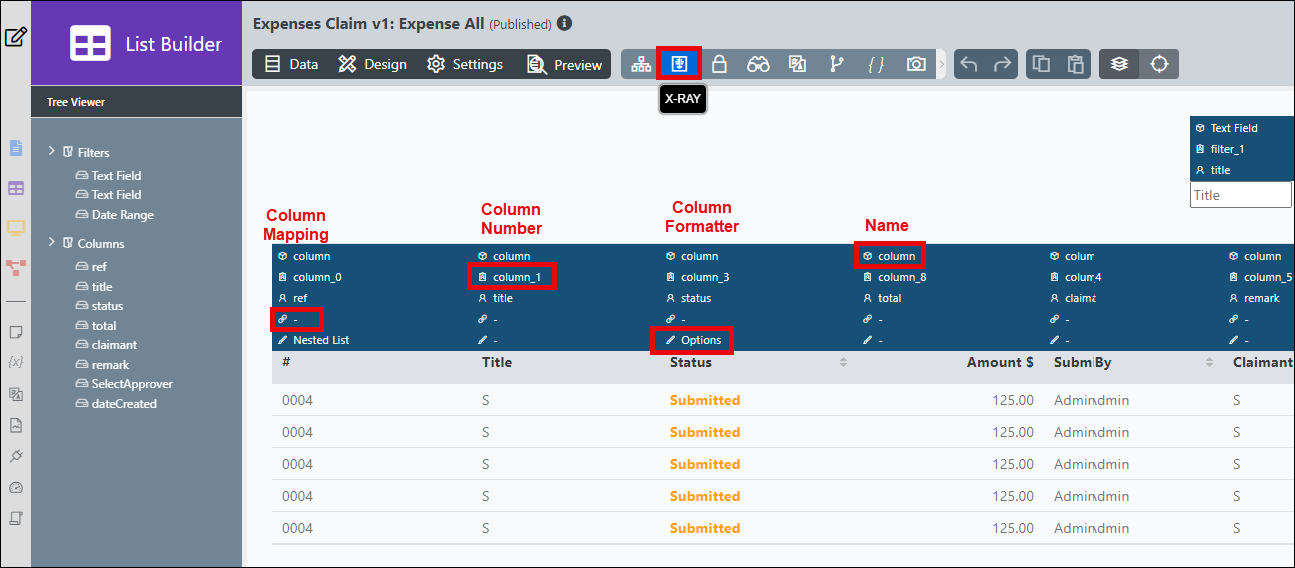
Task: Open the Settings tab
Action: point(465,64)
